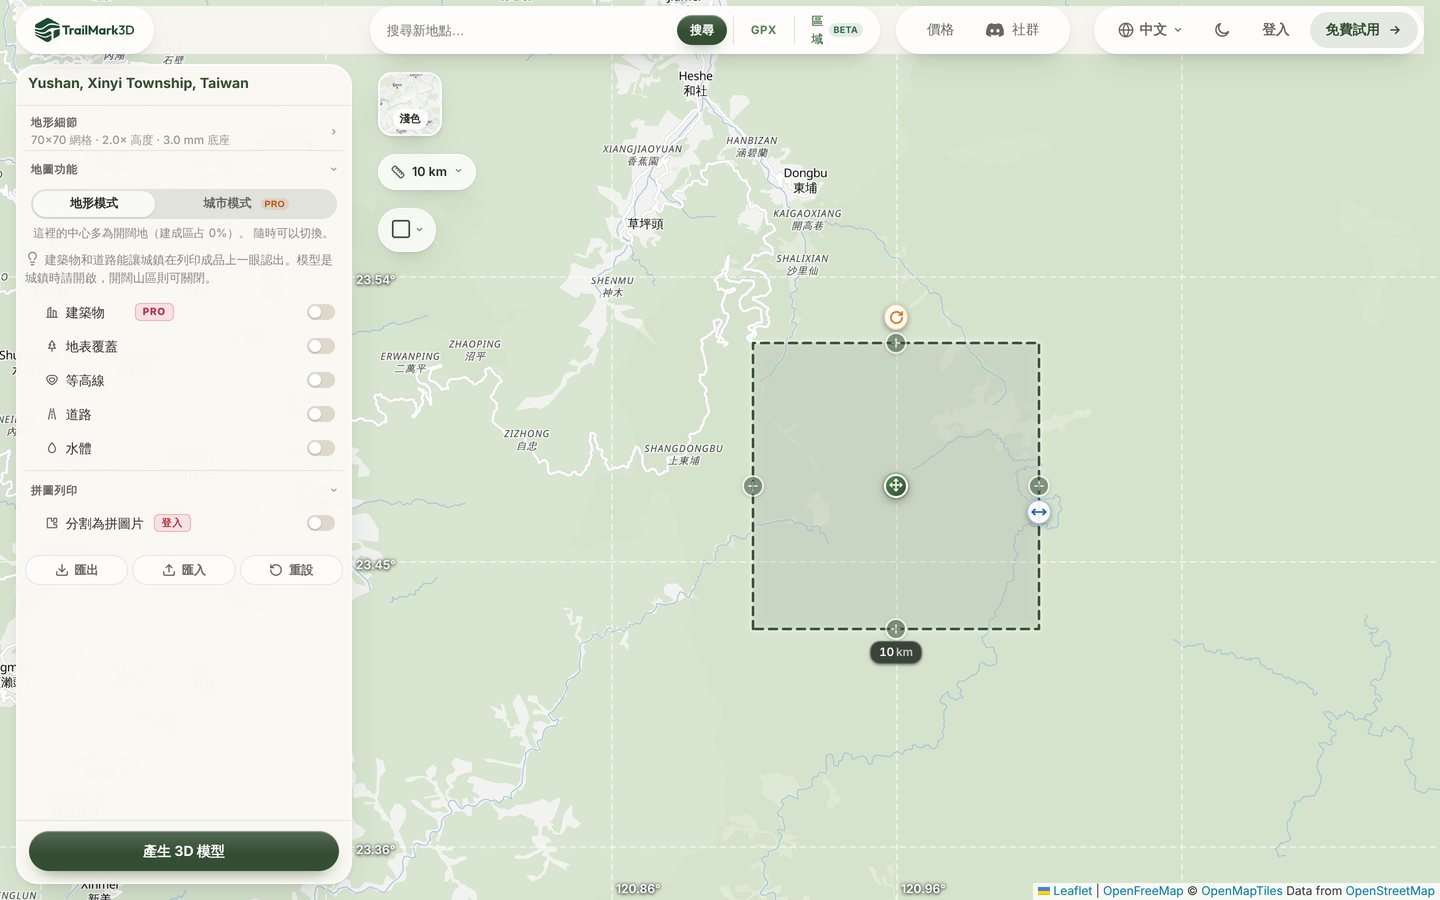Open the 中文 language dropdown
Screen dimensions: 1440x900
coord(1150,30)
